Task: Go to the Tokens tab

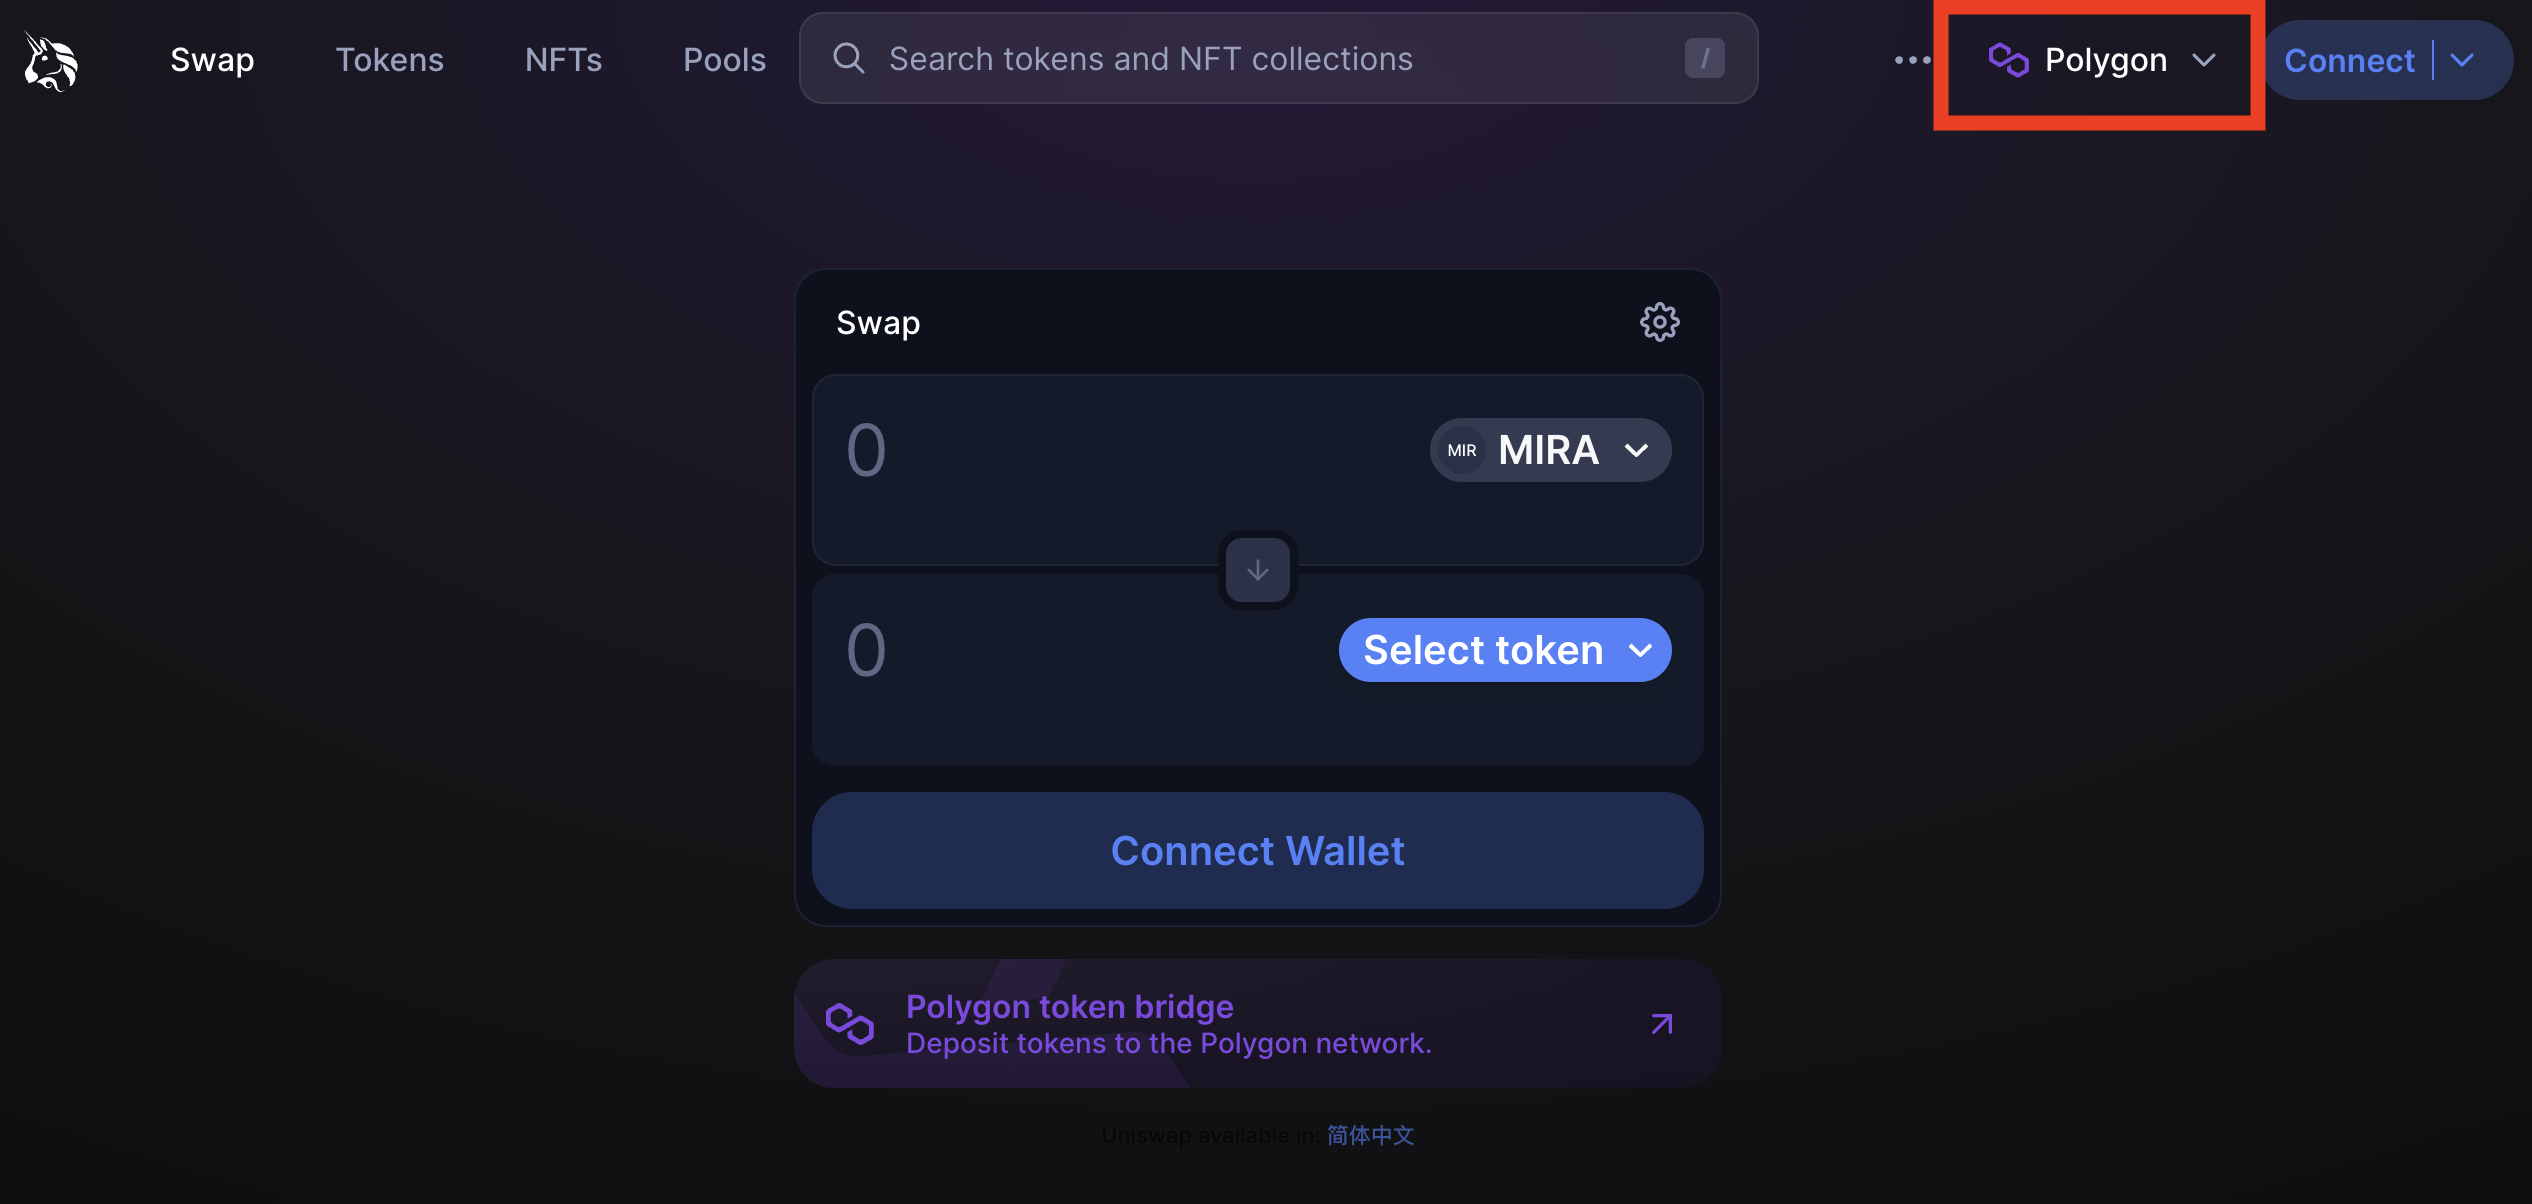Action: pos(389,60)
